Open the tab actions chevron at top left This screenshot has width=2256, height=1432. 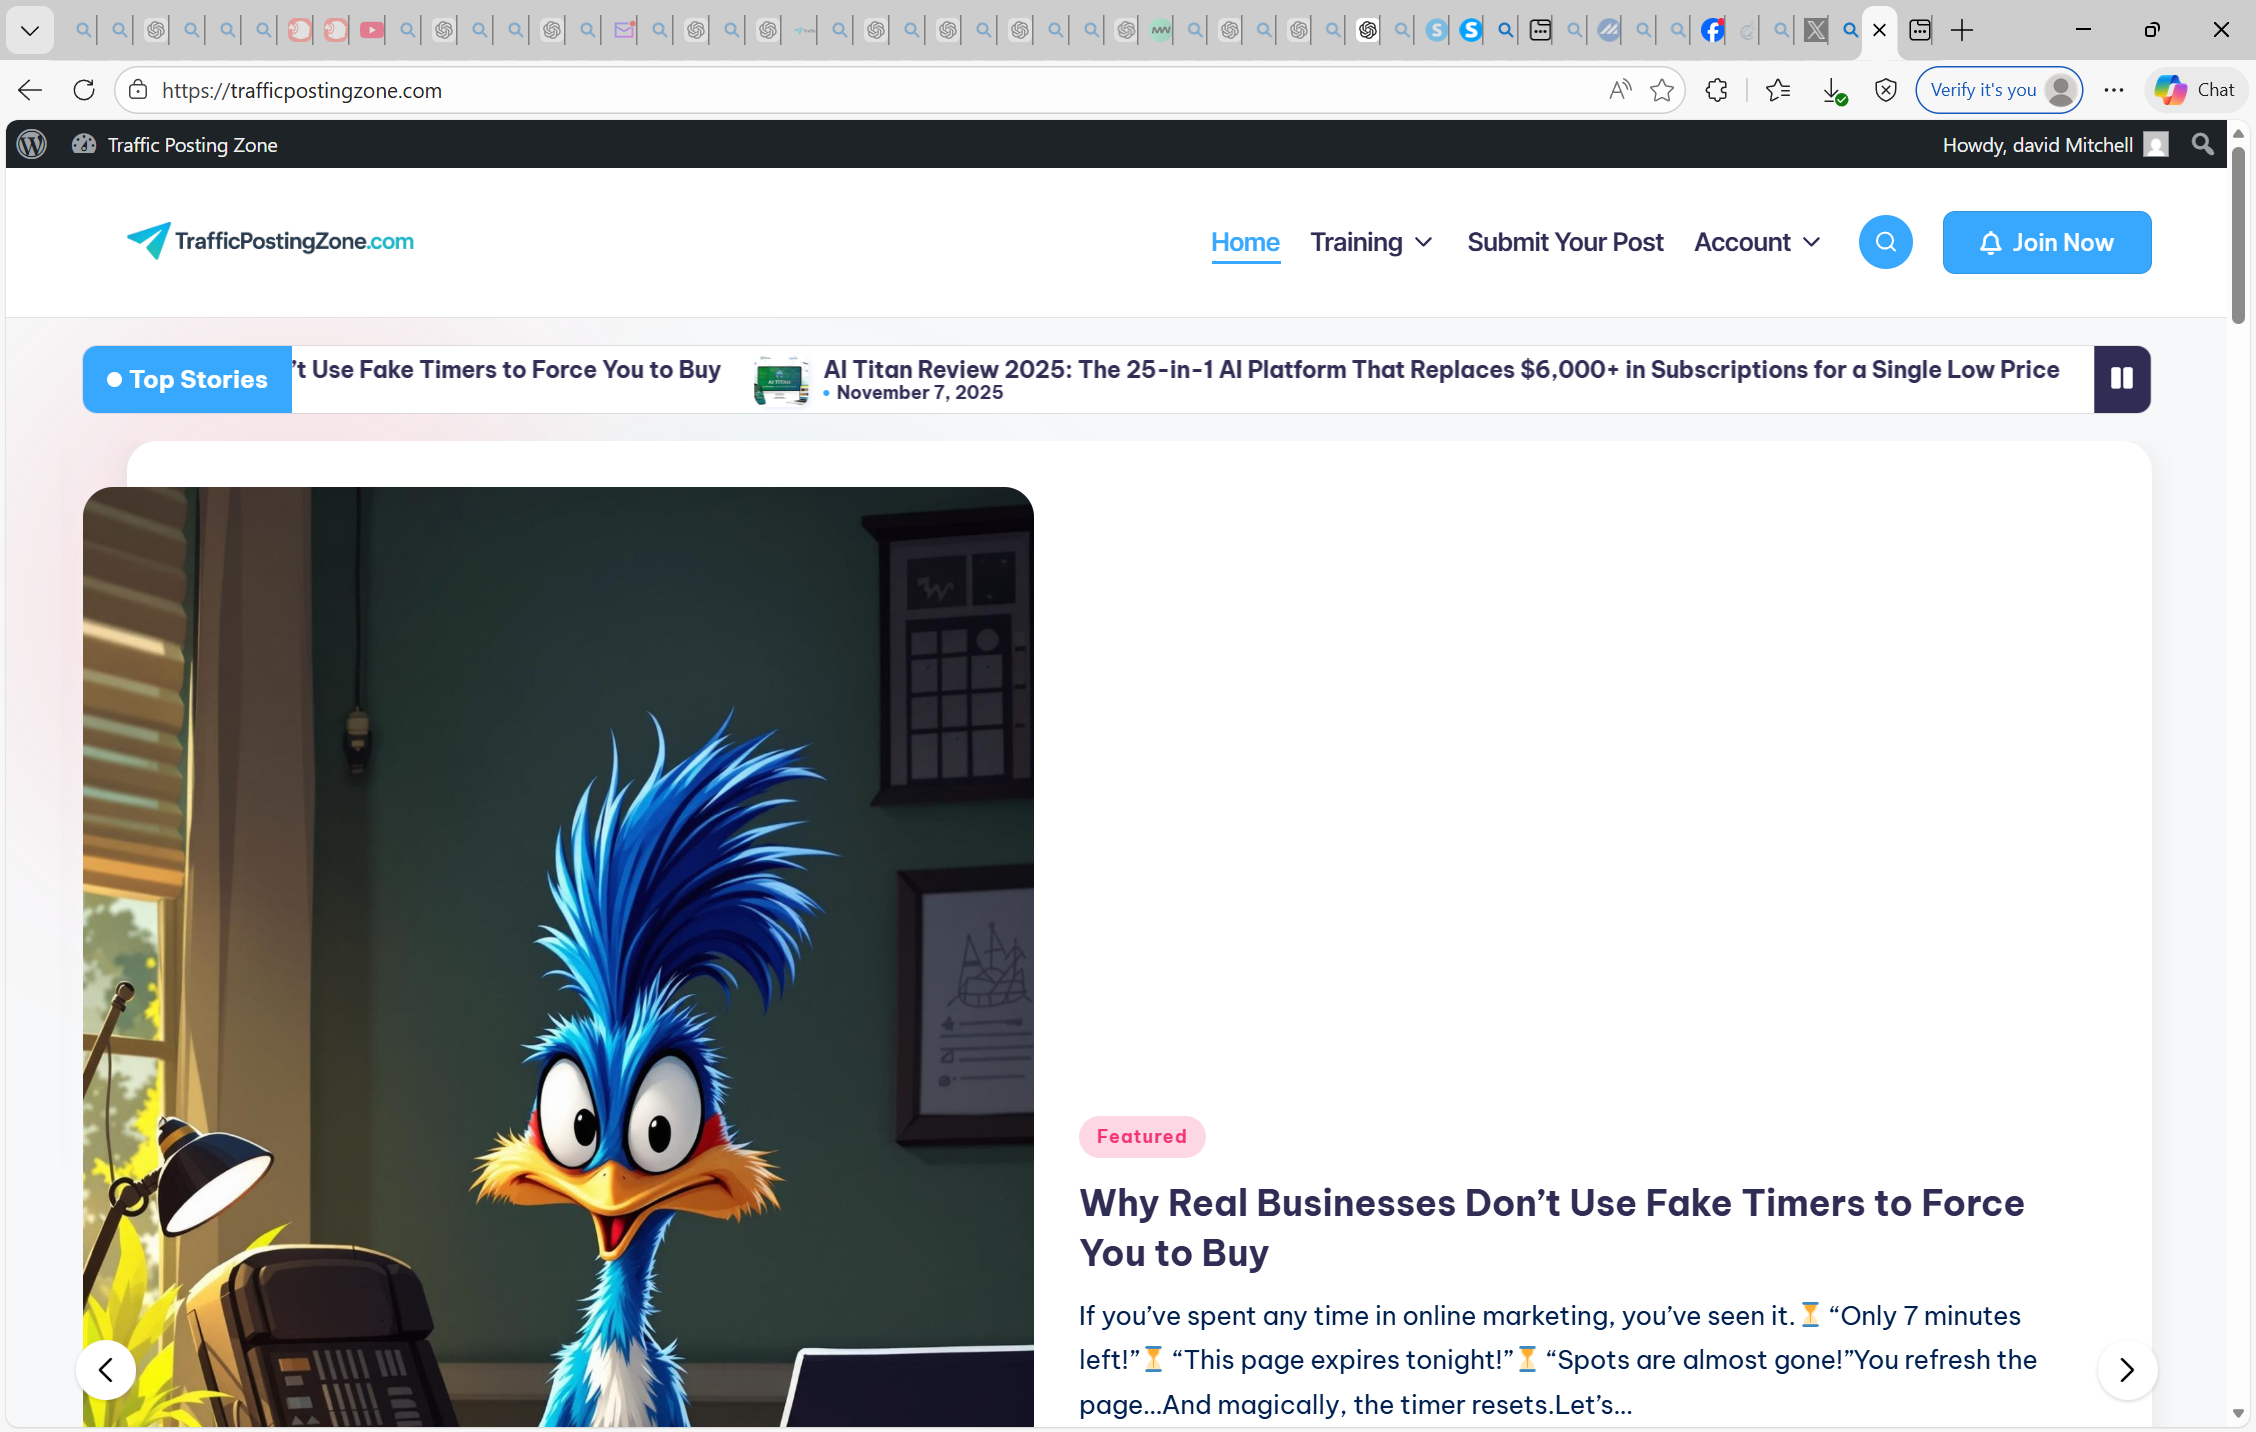click(29, 30)
